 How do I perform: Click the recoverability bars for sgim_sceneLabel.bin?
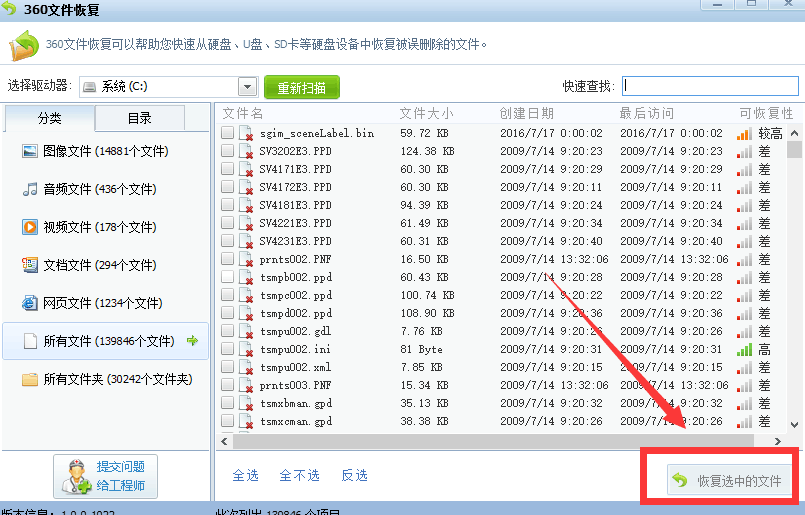pos(744,134)
